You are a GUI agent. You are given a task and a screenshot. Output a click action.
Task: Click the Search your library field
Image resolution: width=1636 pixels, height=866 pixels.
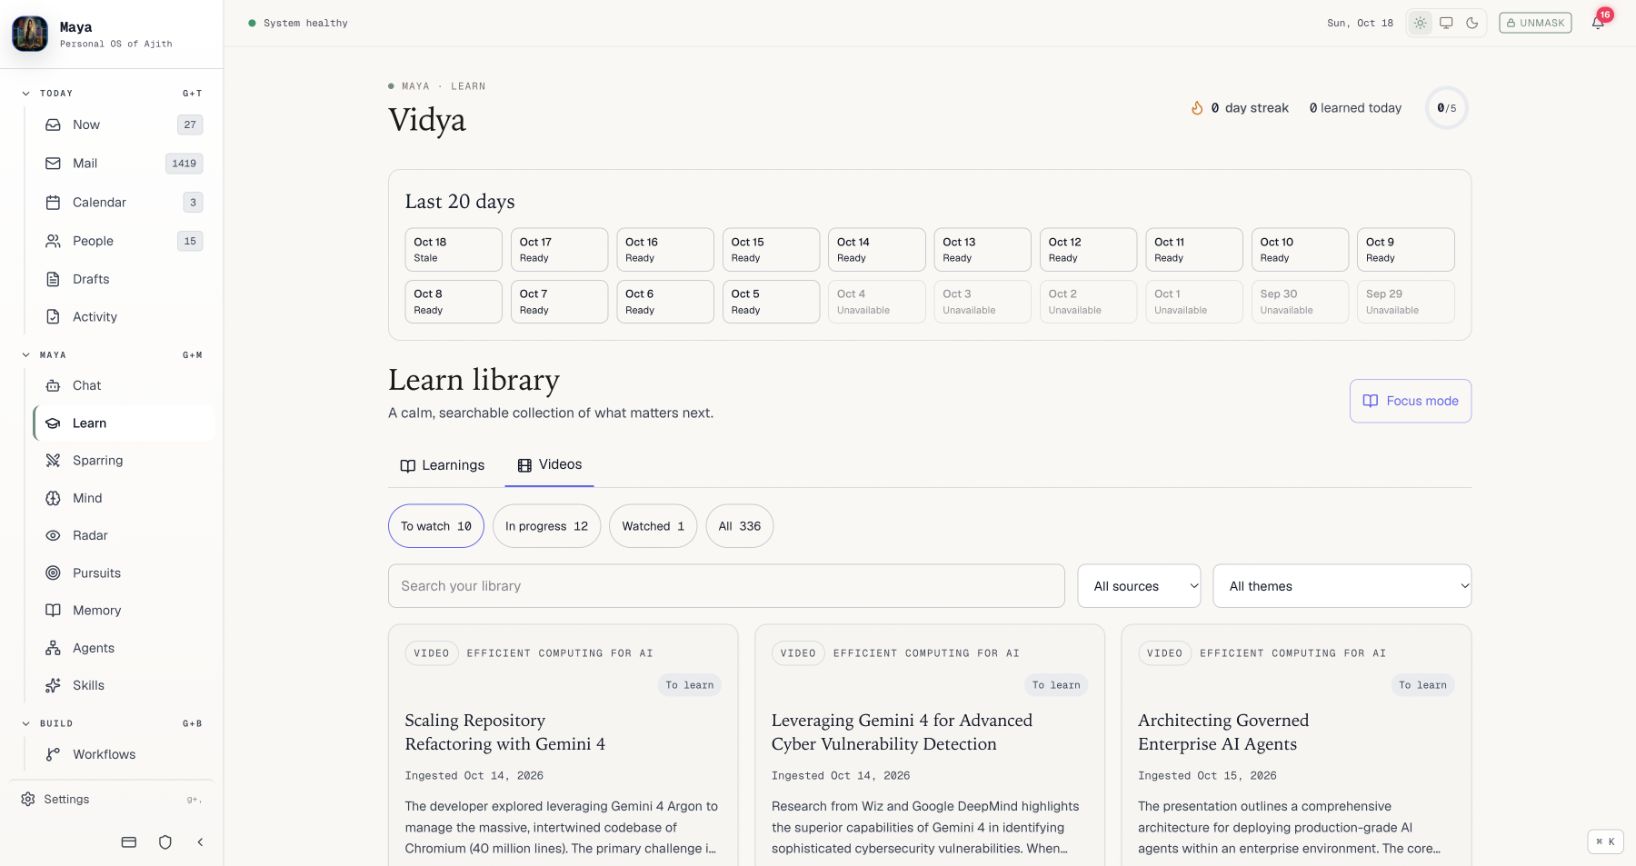(726, 586)
